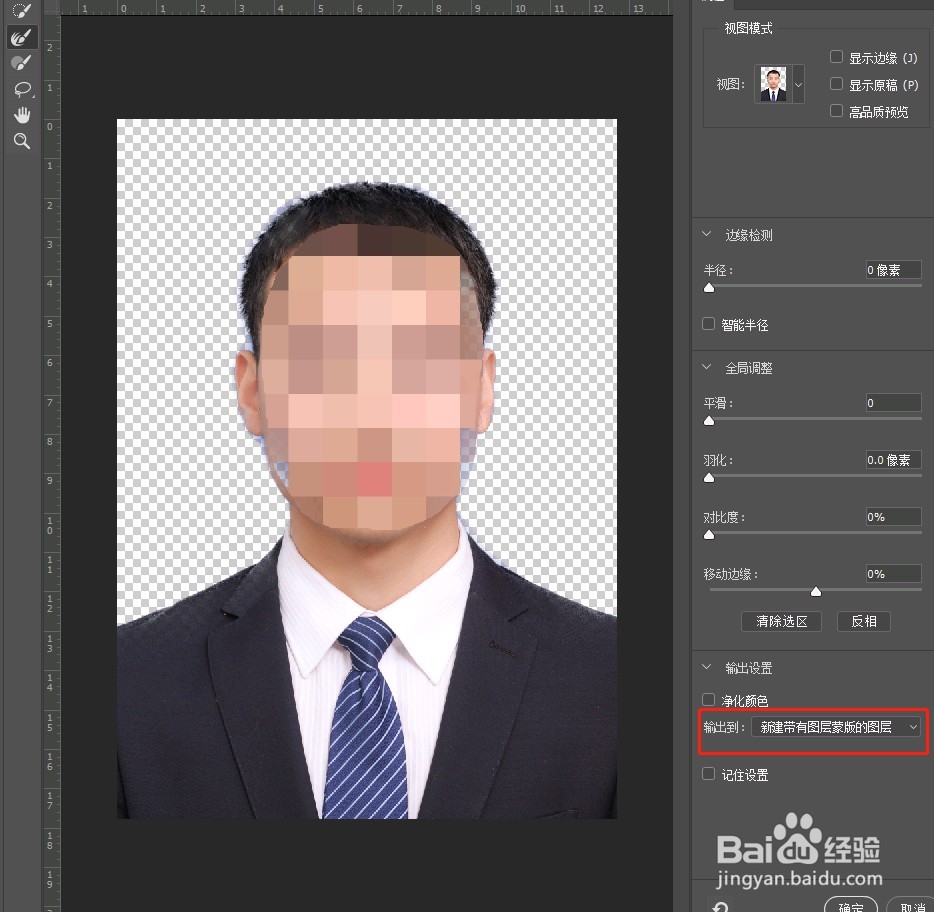
Task: Activate the Refine Edge Brush tool
Action: pyautogui.click(x=22, y=37)
